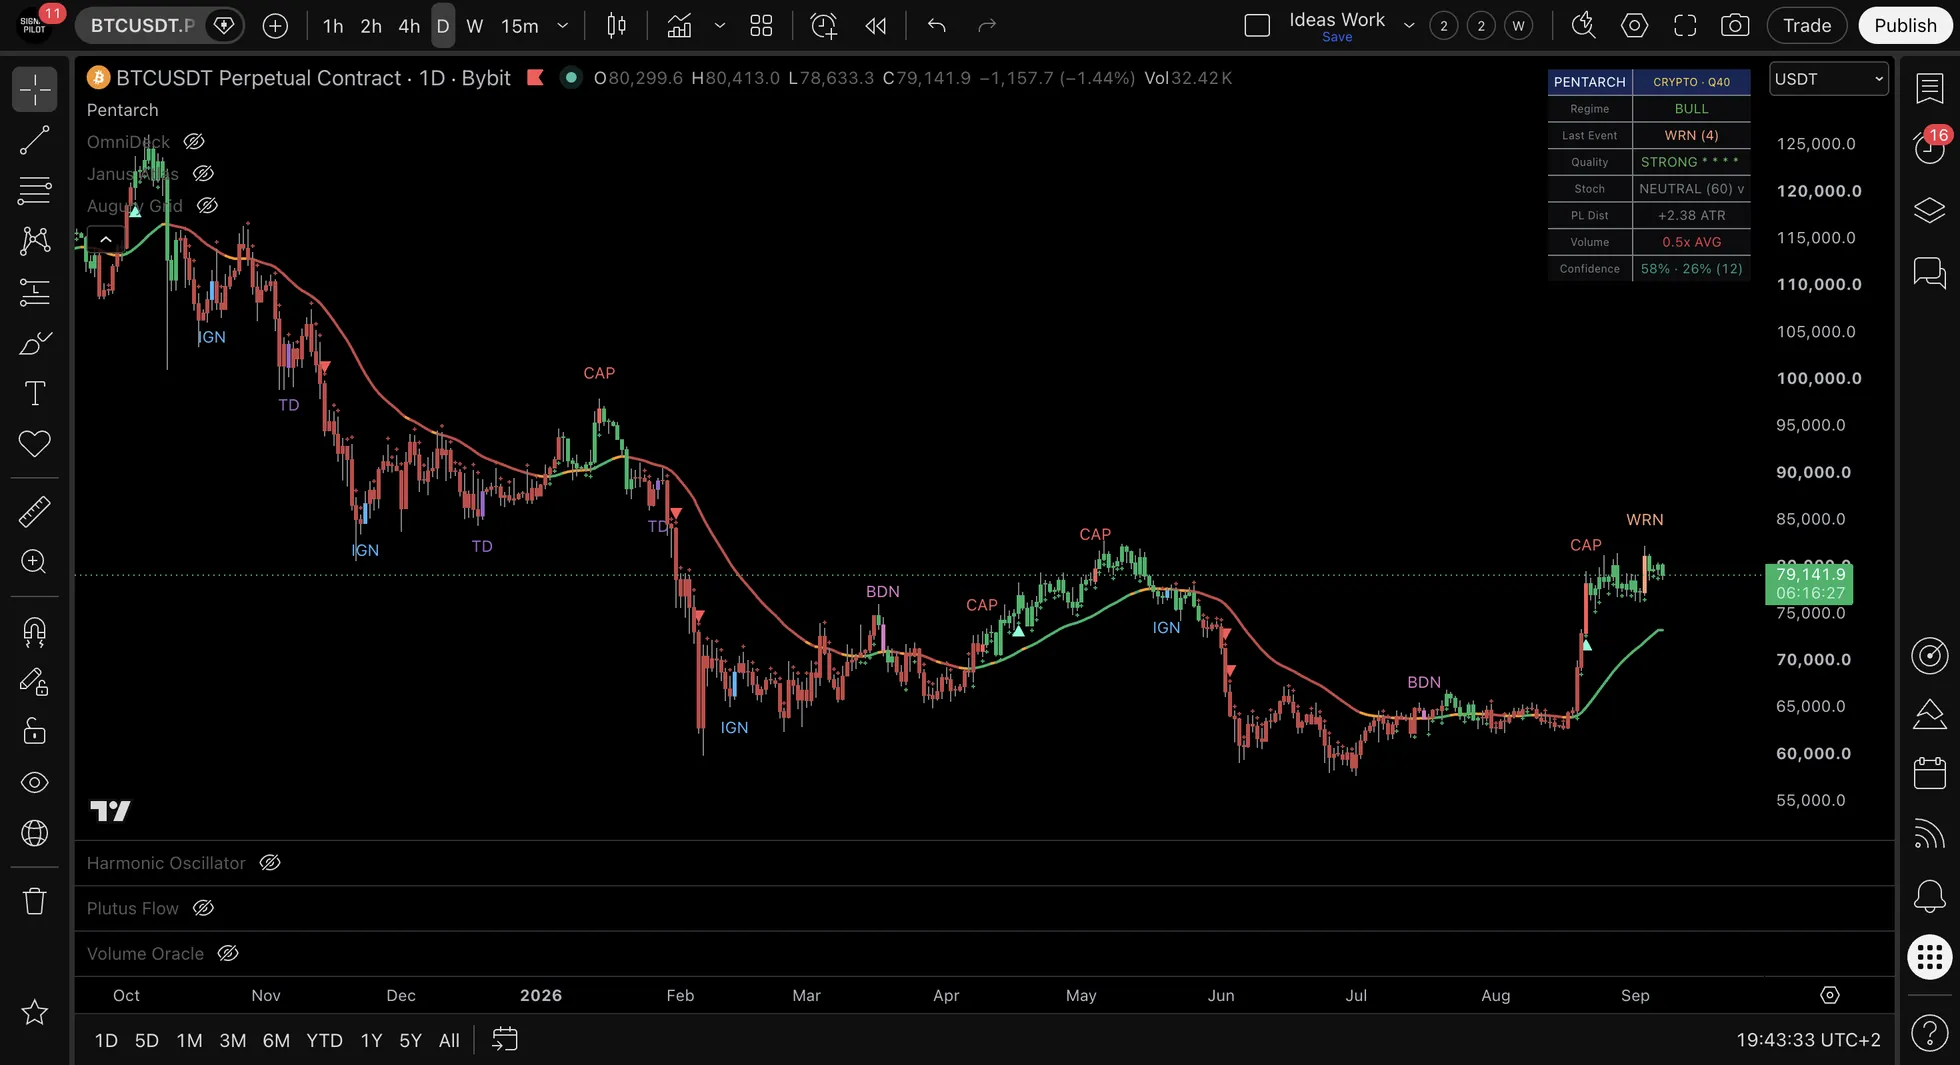Viewport: 1960px width, 1065px height.
Task: Open the help center icon
Action: pos(1929,1031)
